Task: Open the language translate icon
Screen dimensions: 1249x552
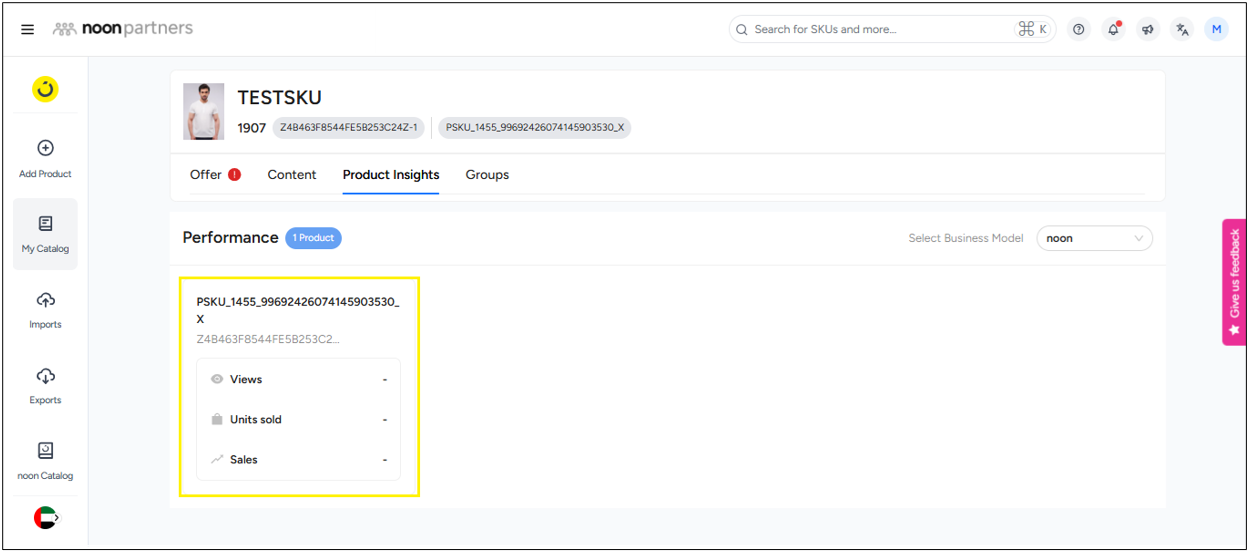Action: (1182, 29)
